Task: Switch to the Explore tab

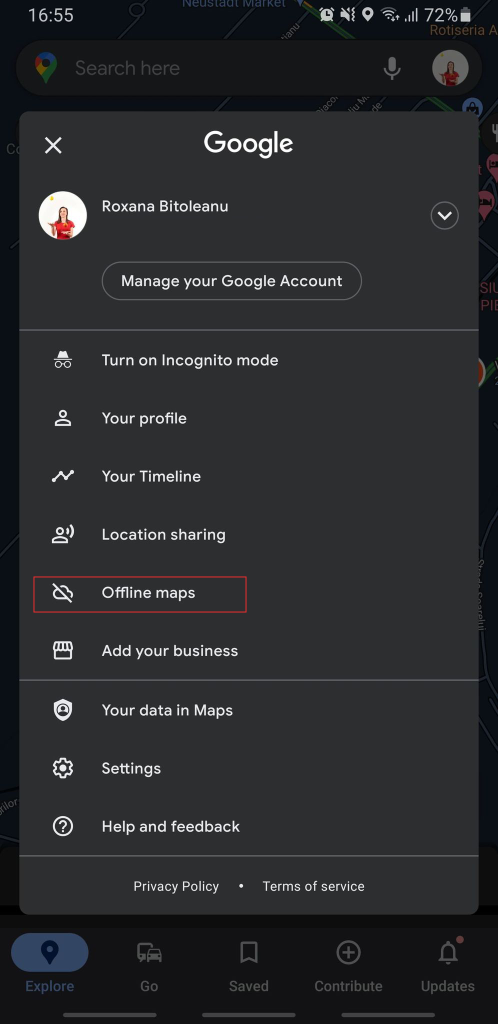Action: click(50, 963)
